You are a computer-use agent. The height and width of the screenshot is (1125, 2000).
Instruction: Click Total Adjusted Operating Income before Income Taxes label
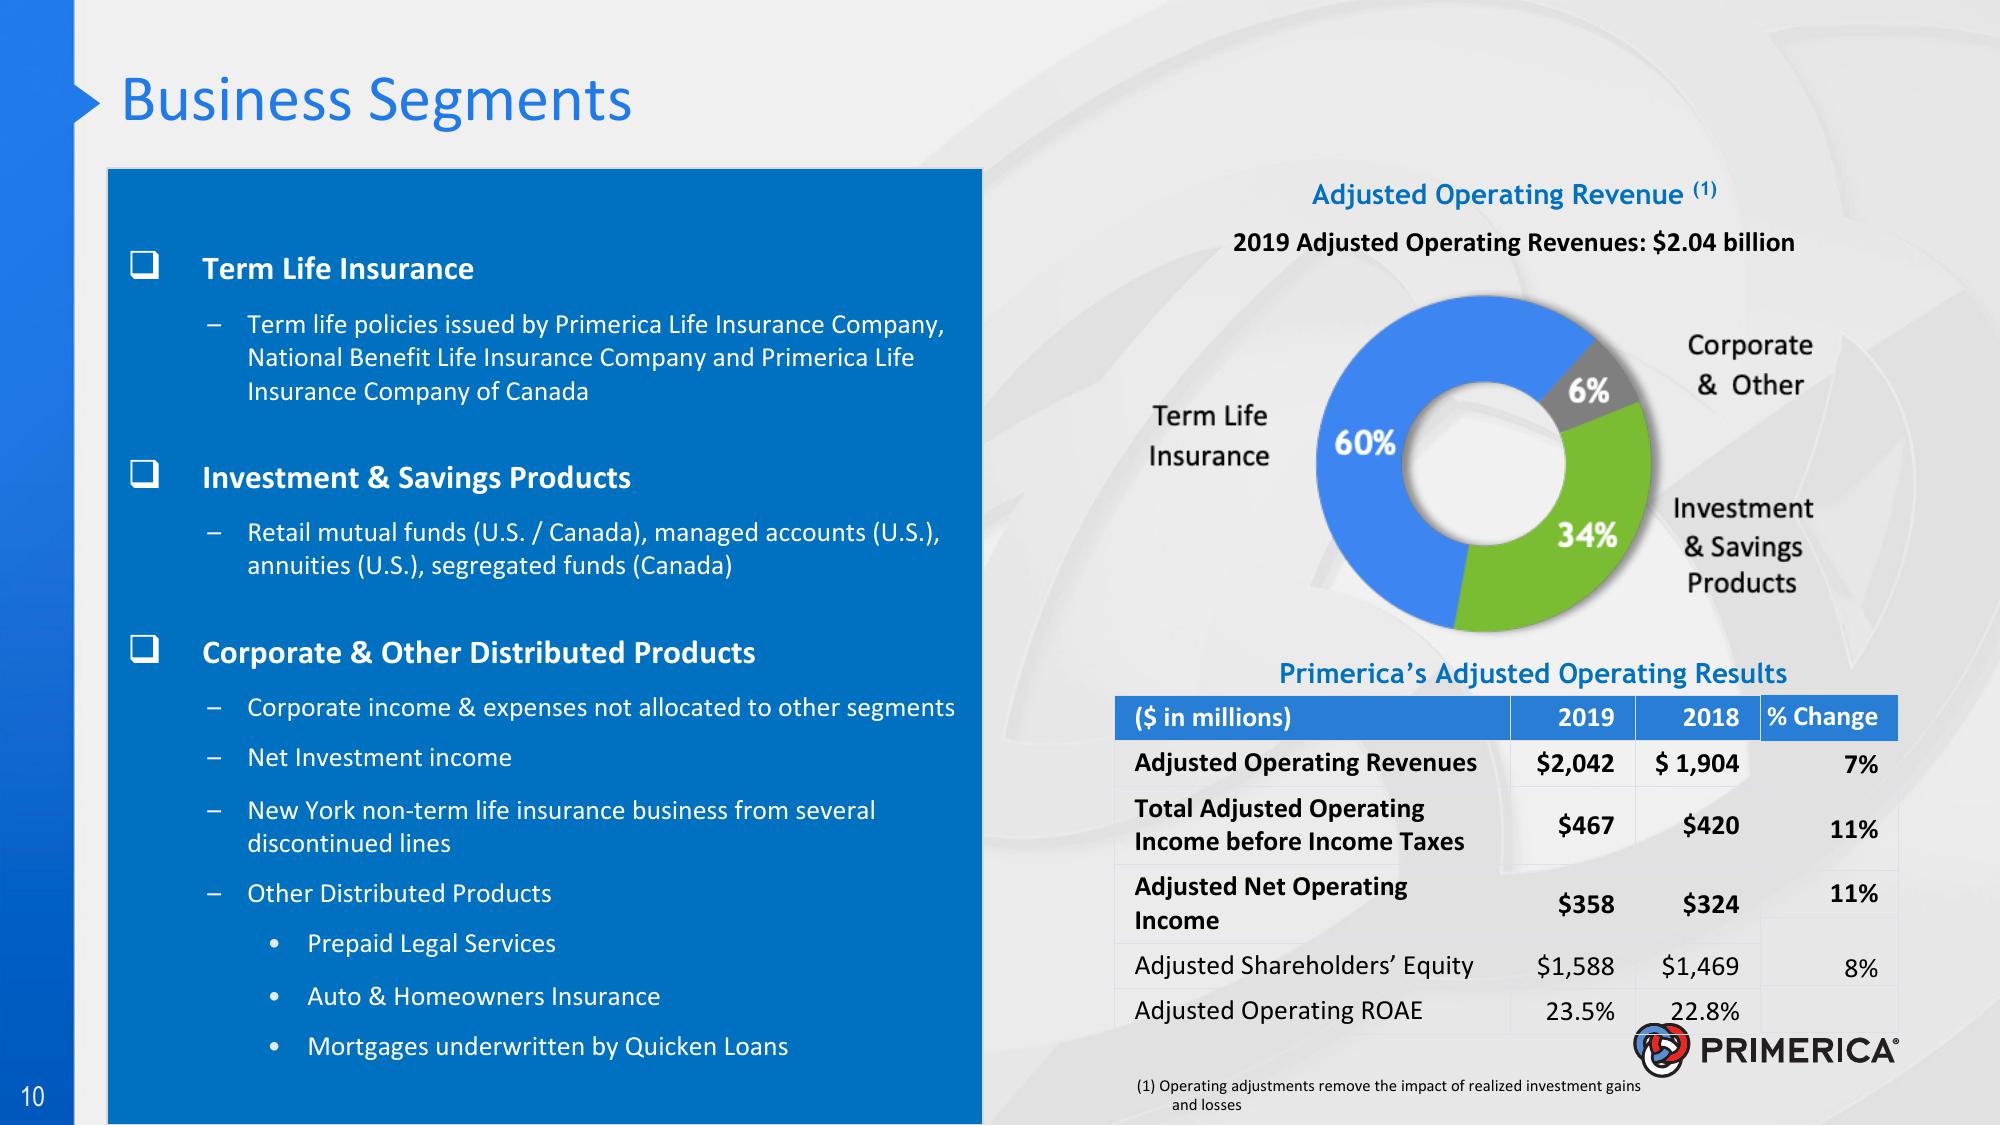(1299, 825)
